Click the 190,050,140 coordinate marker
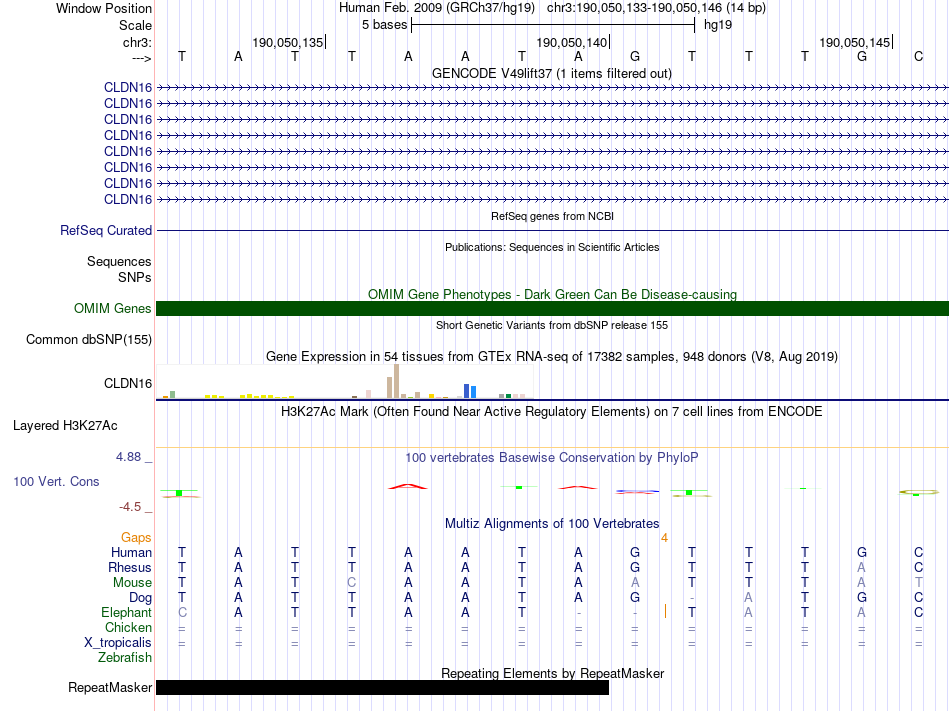 pos(571,42)
